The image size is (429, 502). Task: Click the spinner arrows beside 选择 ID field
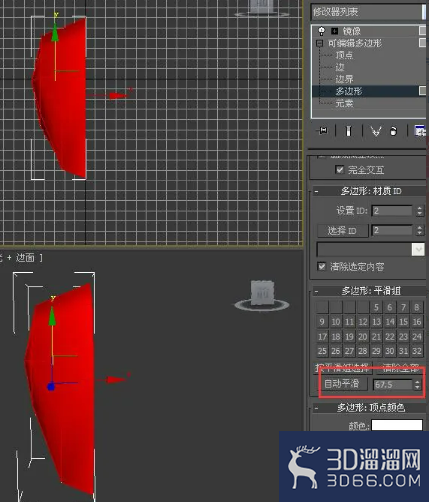[419, 230]
